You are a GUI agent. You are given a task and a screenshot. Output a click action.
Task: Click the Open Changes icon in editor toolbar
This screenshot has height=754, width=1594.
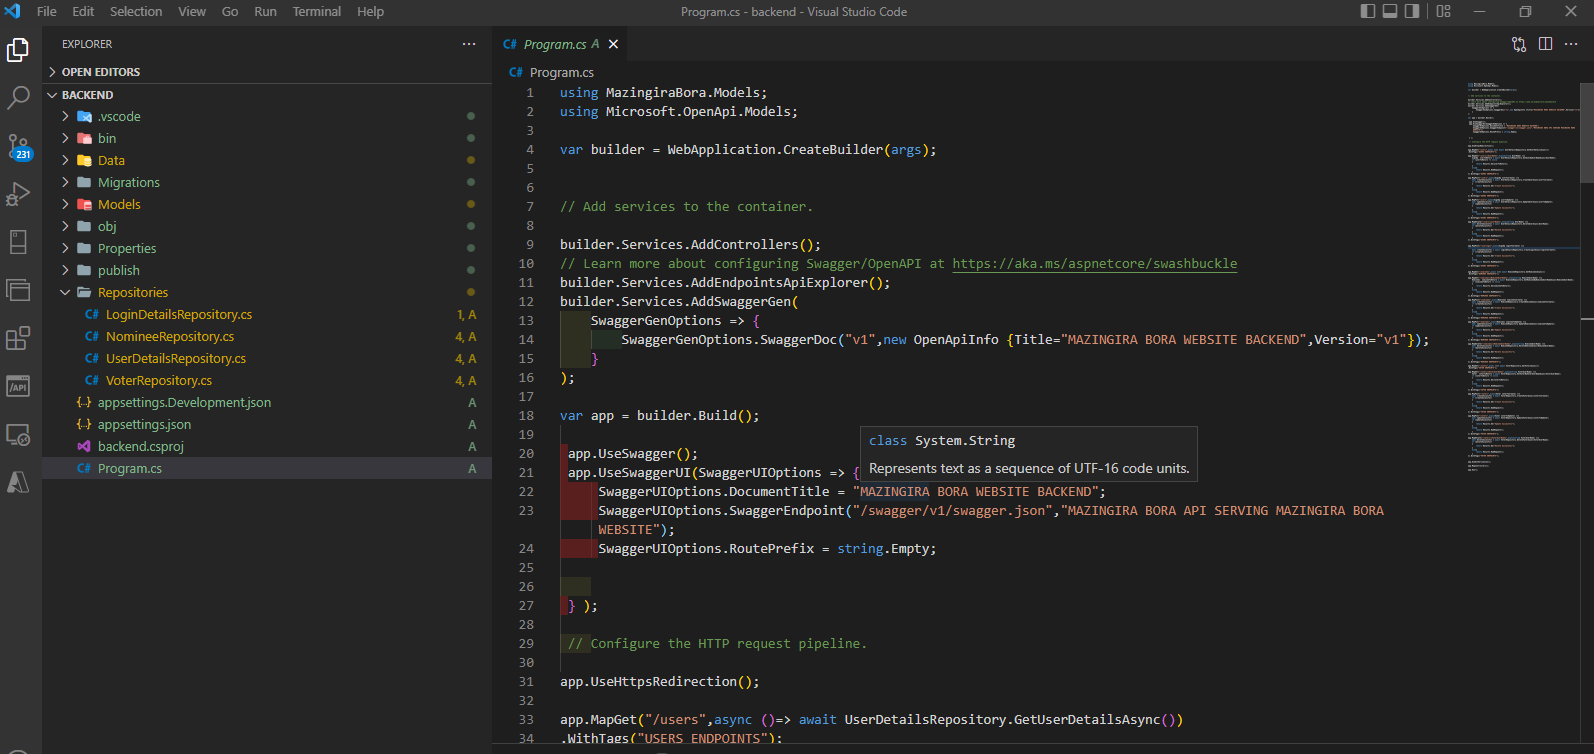[1519, 44]
